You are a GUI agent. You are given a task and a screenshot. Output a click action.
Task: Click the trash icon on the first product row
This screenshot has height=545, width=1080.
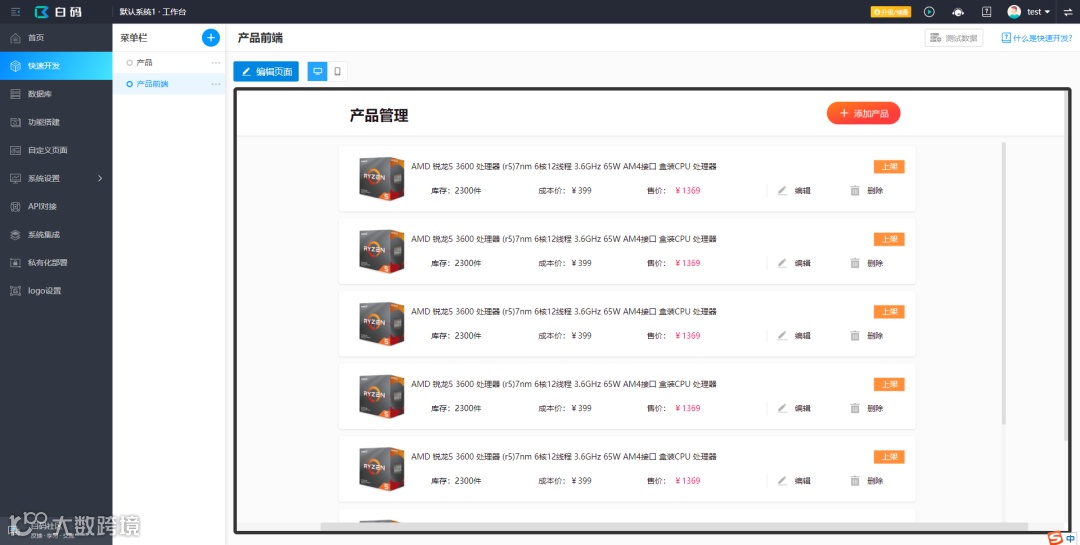(x=855, y=191)
